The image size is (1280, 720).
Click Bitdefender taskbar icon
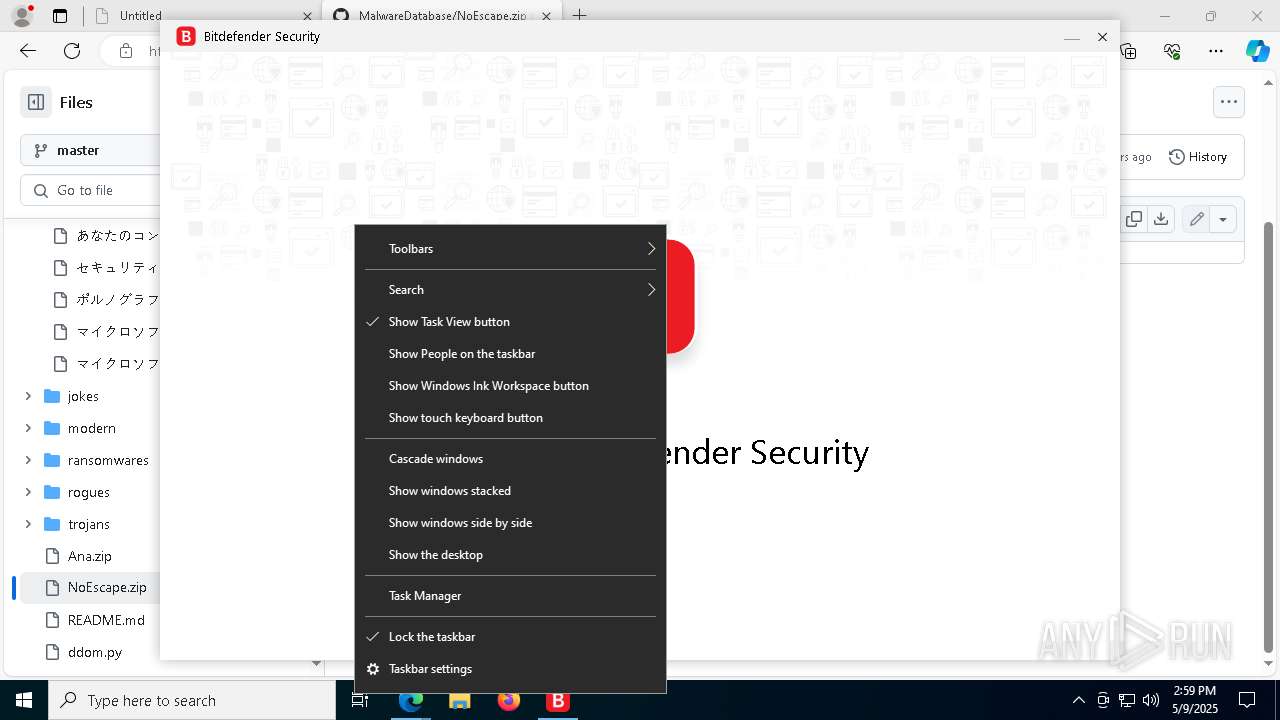click(557, 700)
